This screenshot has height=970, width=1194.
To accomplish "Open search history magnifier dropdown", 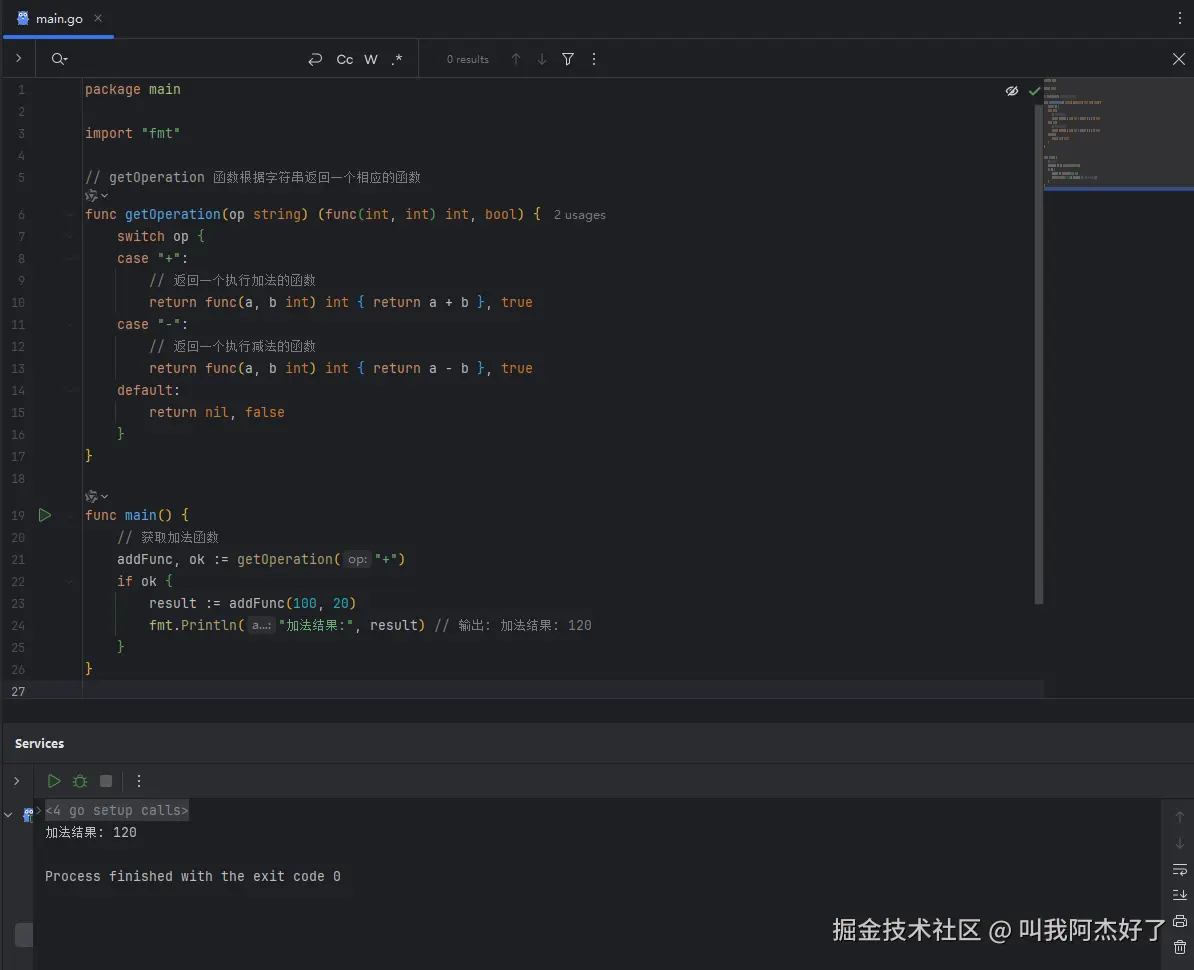I will tap(59, 59).
